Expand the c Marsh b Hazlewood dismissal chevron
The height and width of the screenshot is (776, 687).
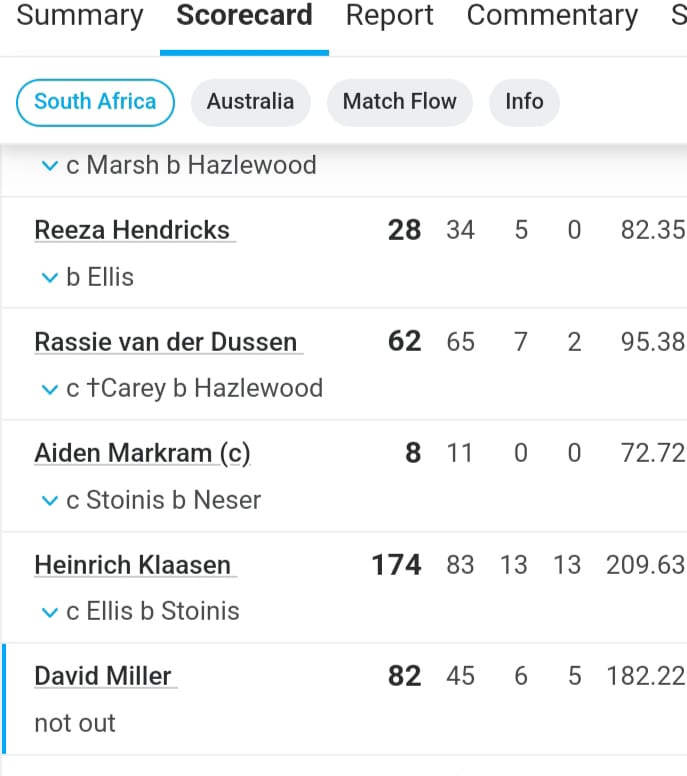50,165
